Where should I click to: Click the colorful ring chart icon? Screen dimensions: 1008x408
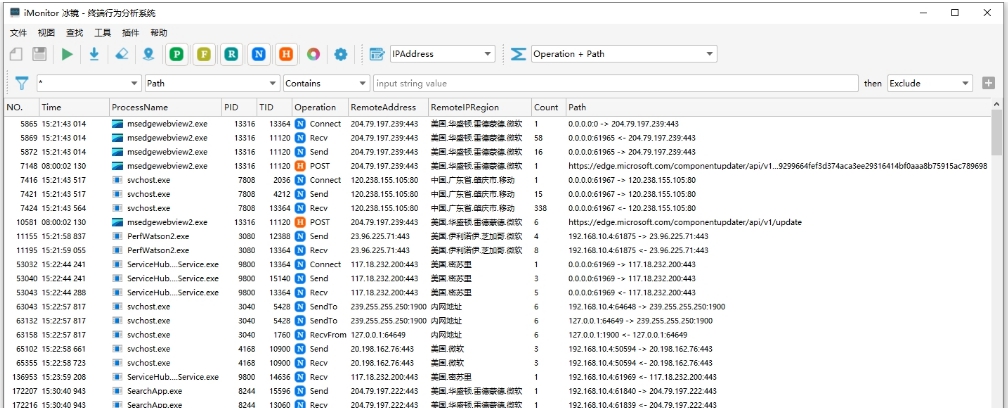(x=313, y=54)
